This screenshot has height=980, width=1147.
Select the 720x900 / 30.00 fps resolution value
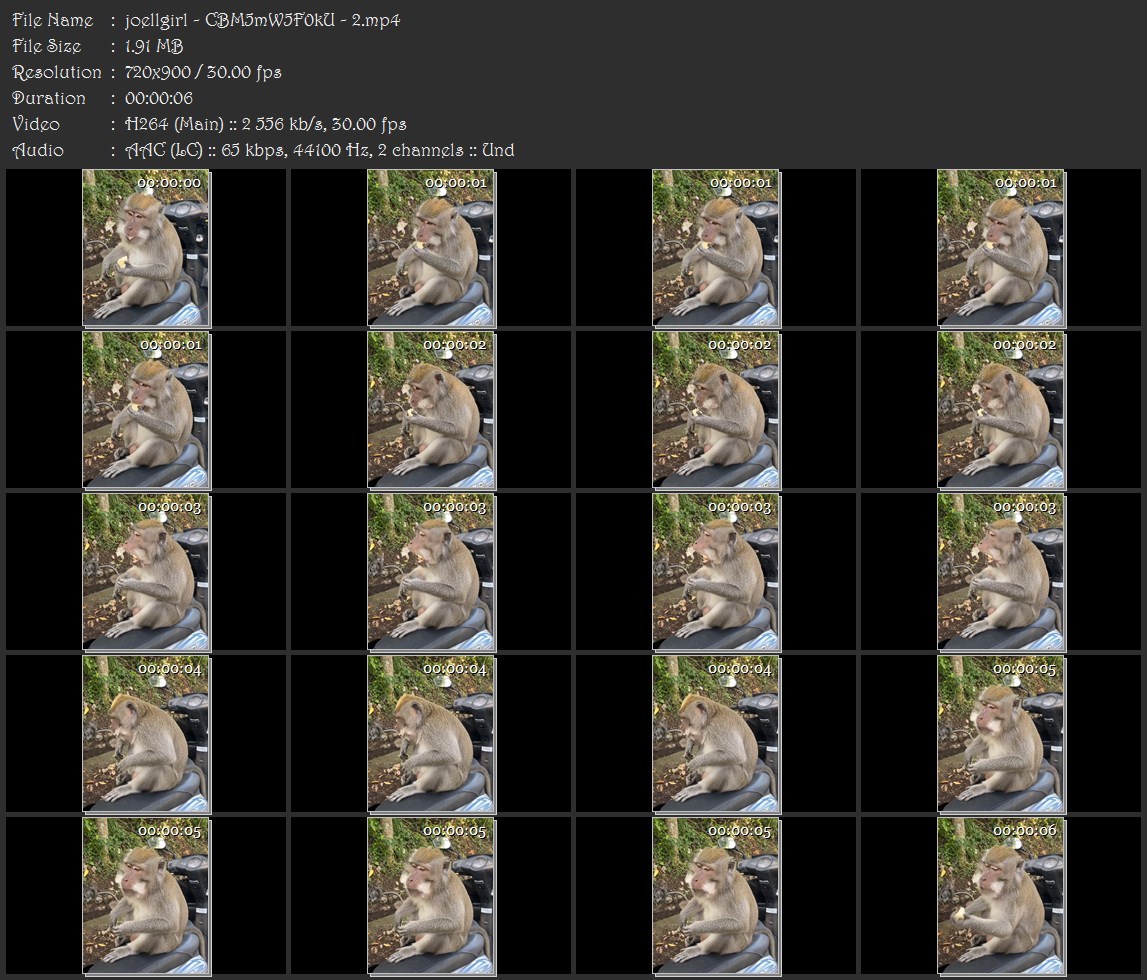(x=203, y=72)
